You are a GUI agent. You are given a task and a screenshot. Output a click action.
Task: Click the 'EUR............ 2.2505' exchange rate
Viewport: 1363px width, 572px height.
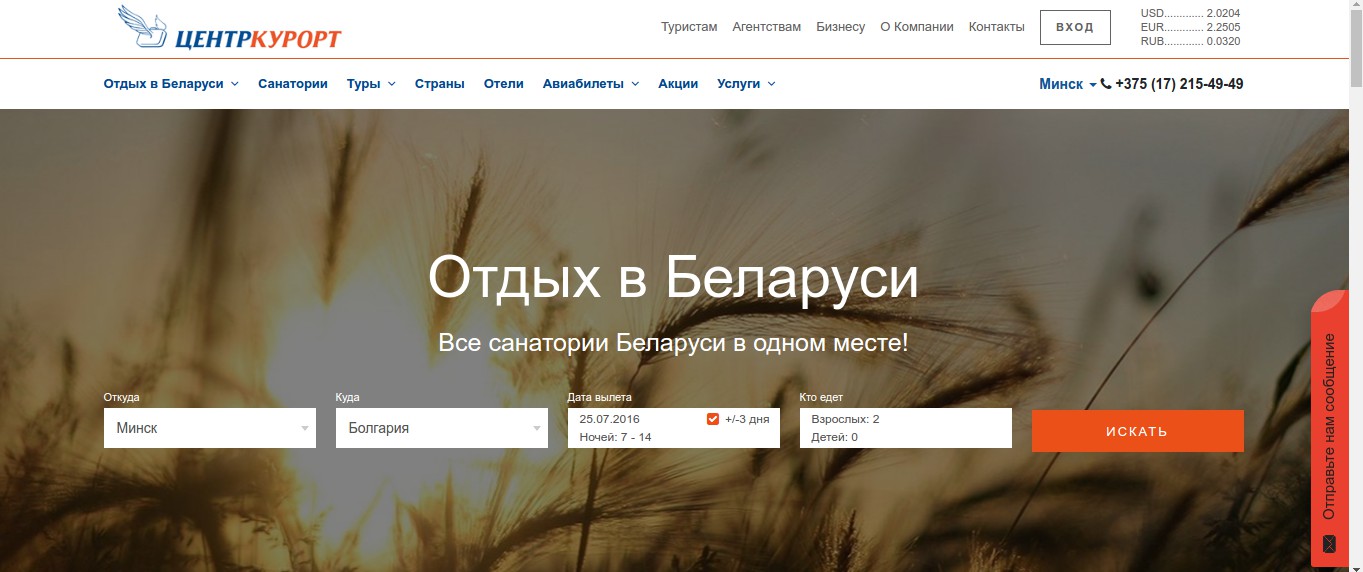click(1190, 27)
